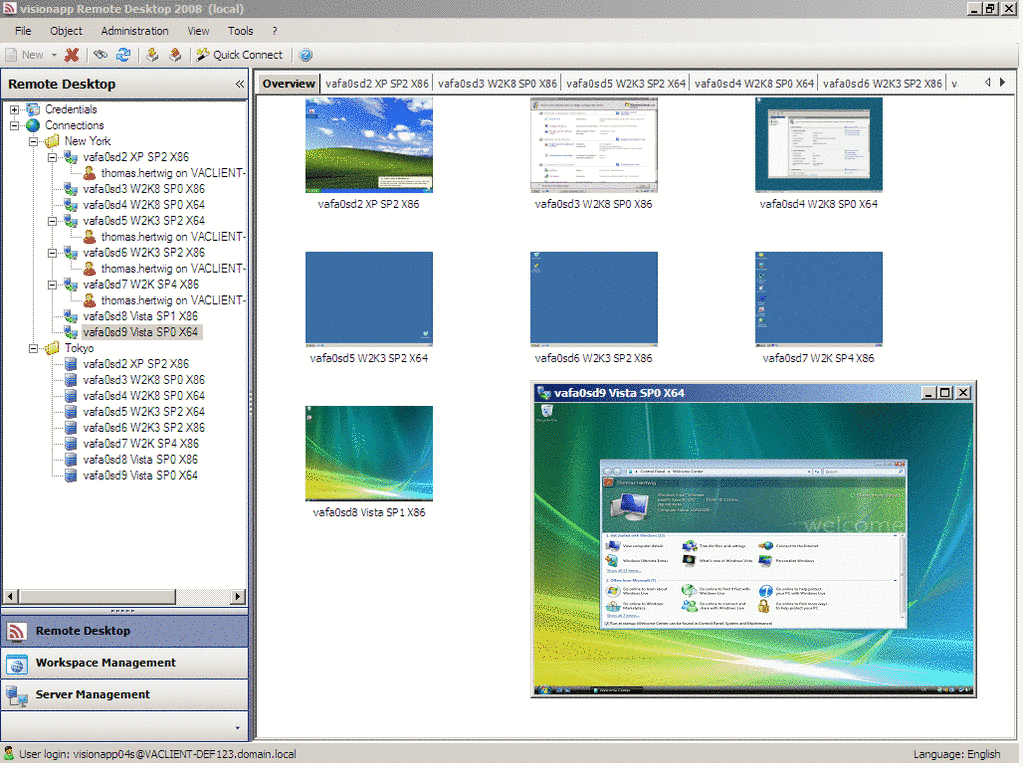The height and width of the screenshot is (768, 1023).
Task: Click the New York folder icon
Action: tap(52, 141)
